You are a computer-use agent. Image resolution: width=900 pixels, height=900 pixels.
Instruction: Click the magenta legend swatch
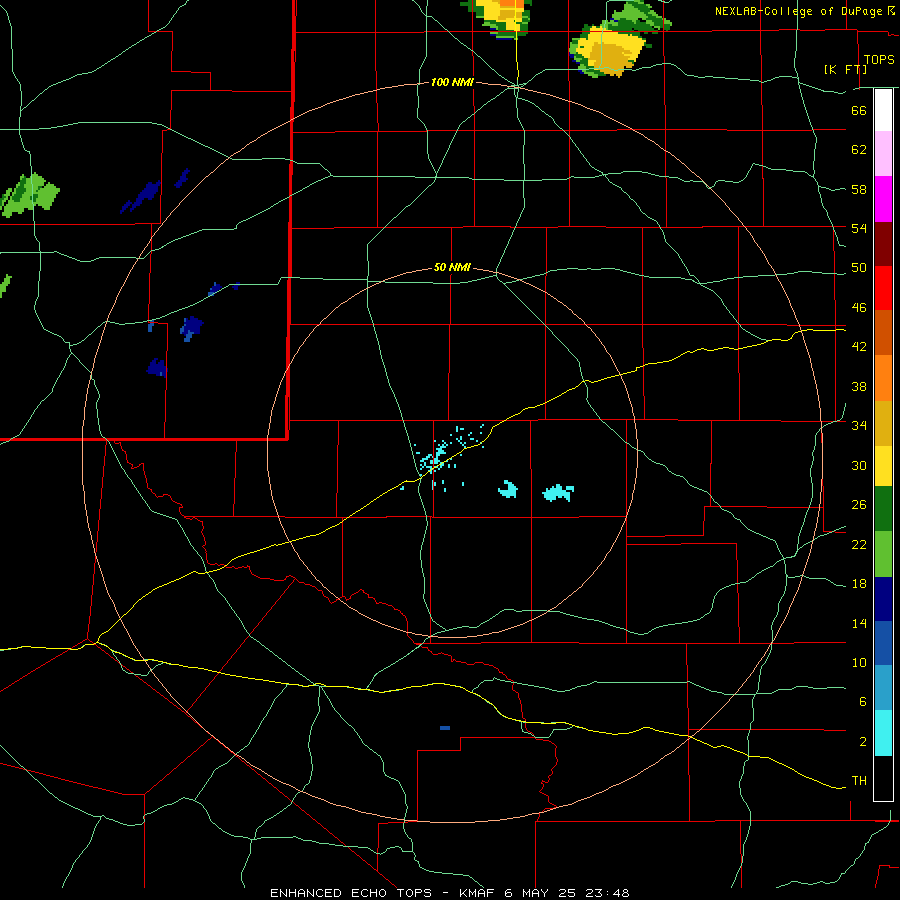coord(883,199)
